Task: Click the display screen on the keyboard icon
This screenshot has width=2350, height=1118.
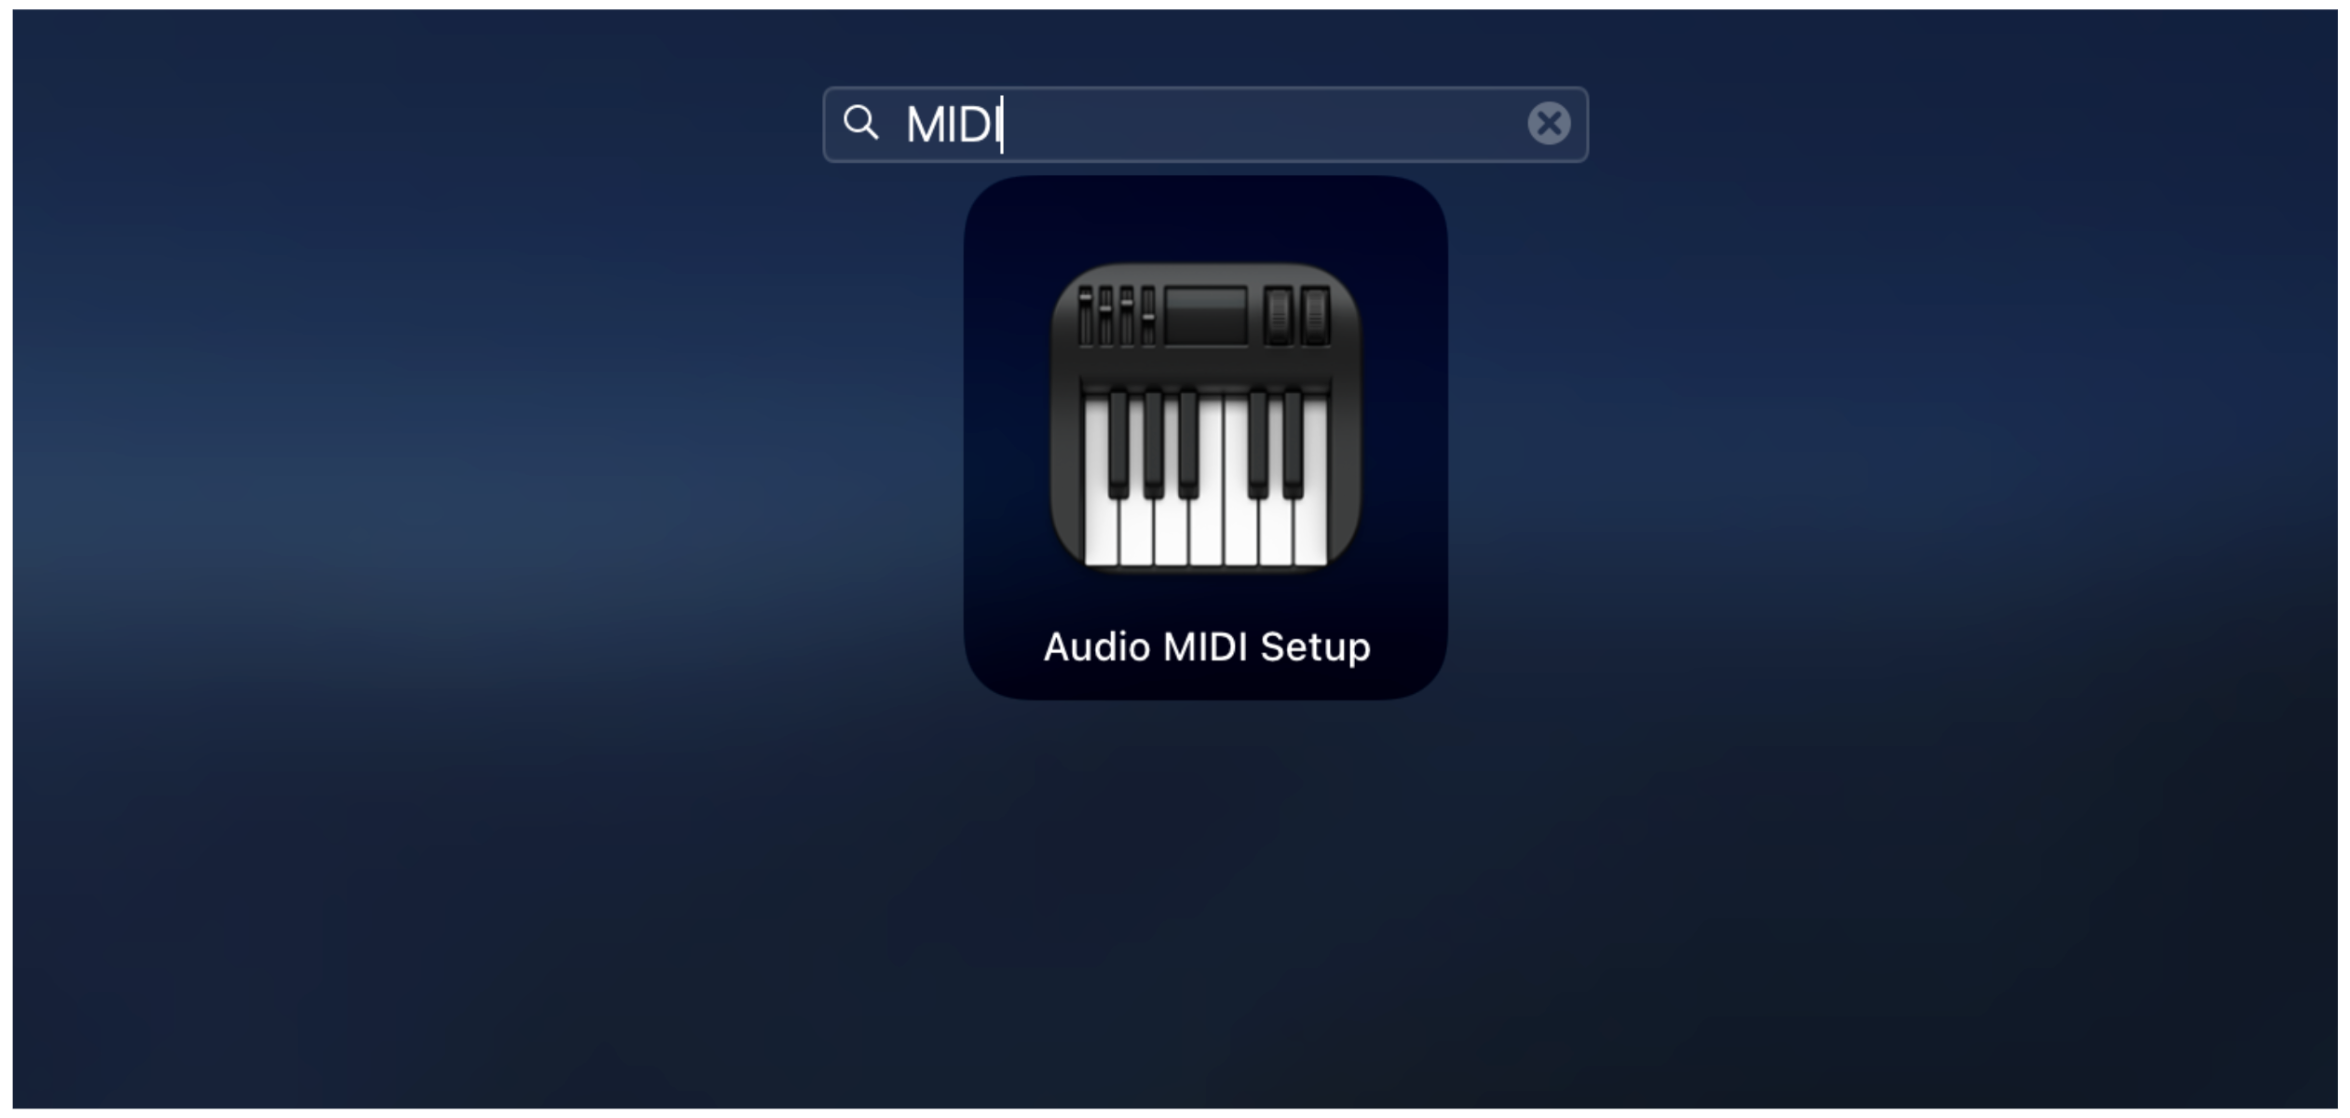Action: point(1206,316)
